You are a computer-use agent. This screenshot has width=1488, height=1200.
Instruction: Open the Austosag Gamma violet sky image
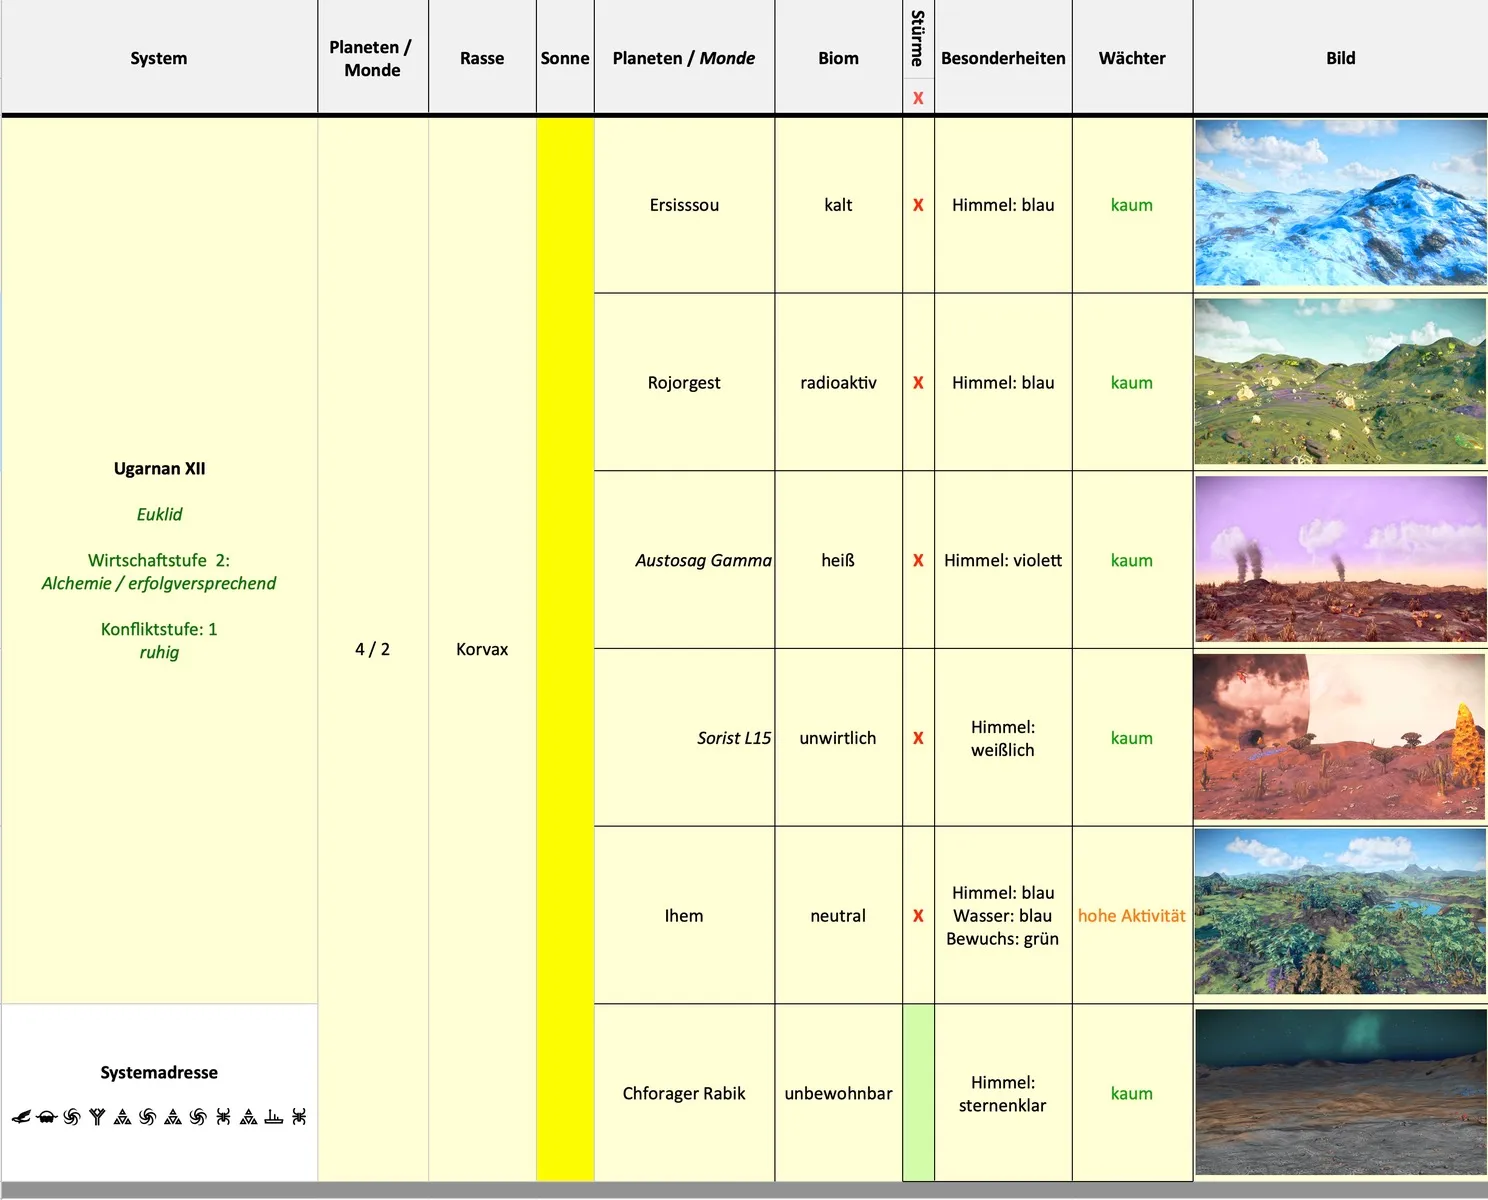(x=1340, y=560)
